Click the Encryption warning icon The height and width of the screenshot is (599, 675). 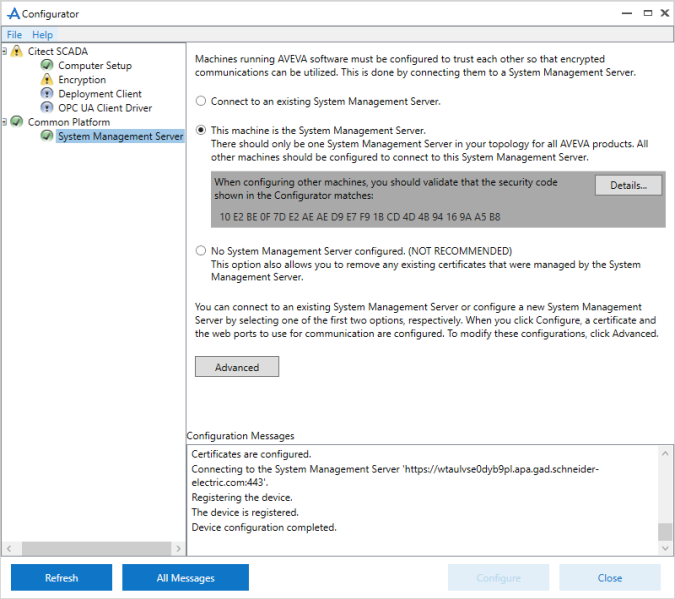[47, 80]
